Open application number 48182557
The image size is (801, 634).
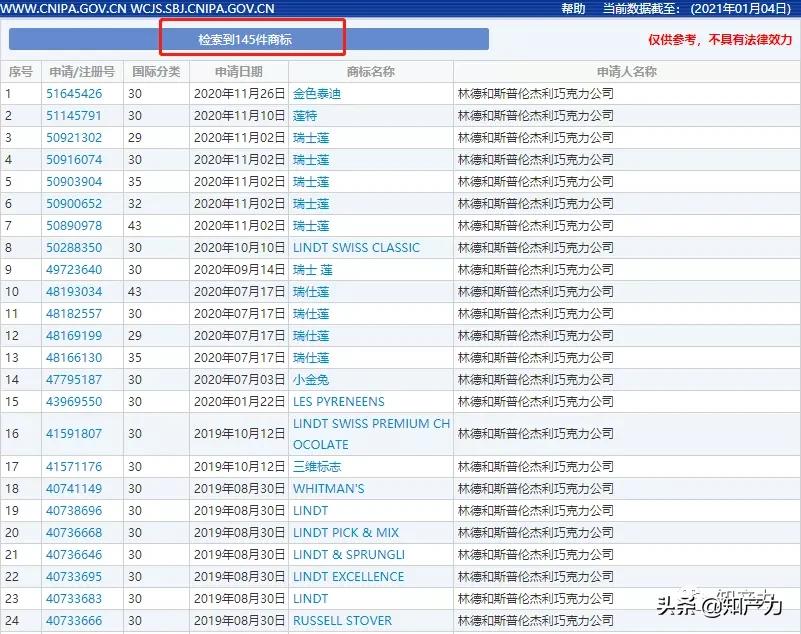click(x=74, y=313)
